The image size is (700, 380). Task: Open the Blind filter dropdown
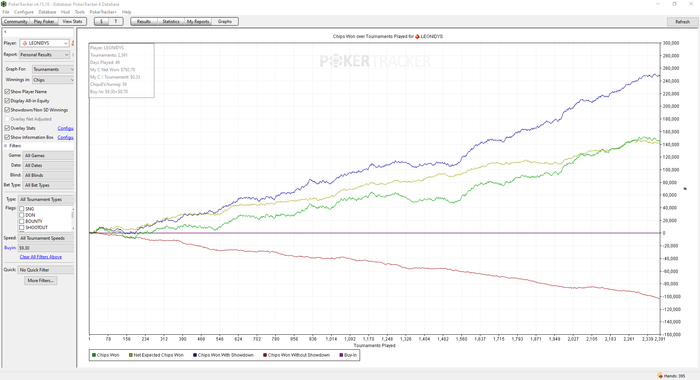pos(48,175)
